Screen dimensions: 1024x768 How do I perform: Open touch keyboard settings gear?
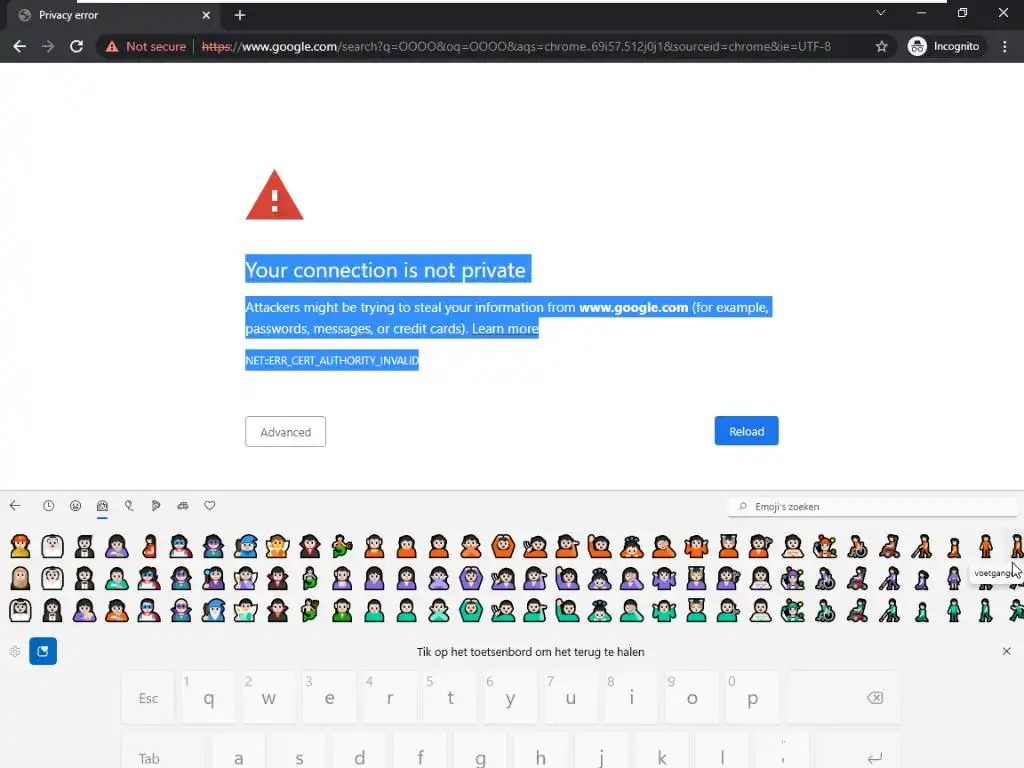coord(15,651)
